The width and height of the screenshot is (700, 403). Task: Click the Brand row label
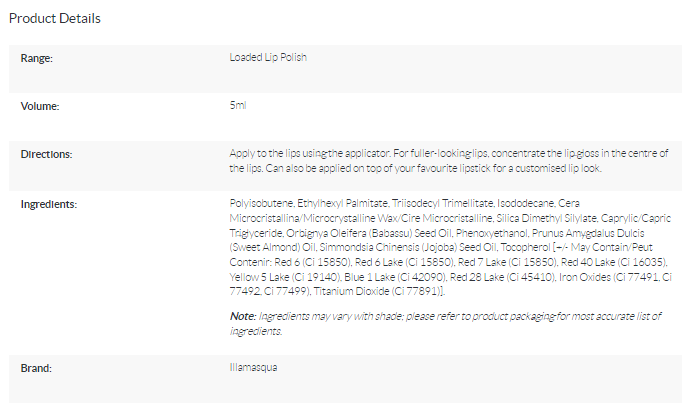click(37, 368)
